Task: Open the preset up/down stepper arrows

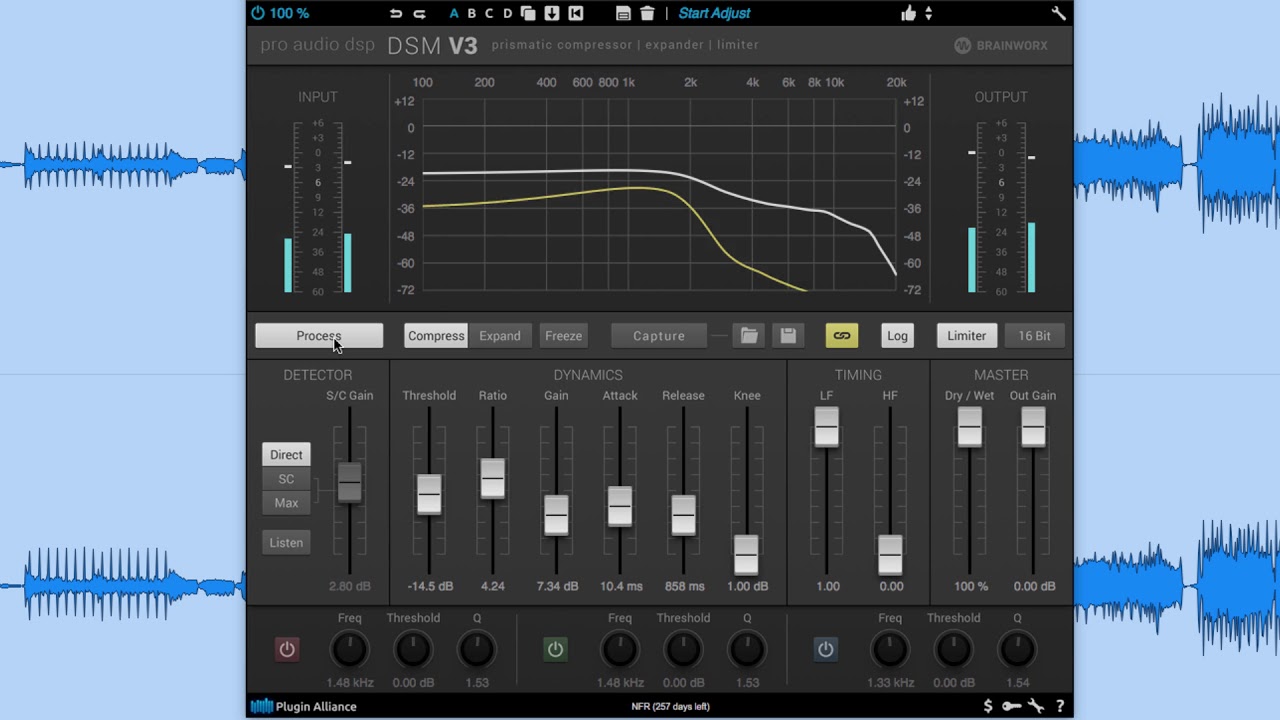Action: click(x=929, y=13)
